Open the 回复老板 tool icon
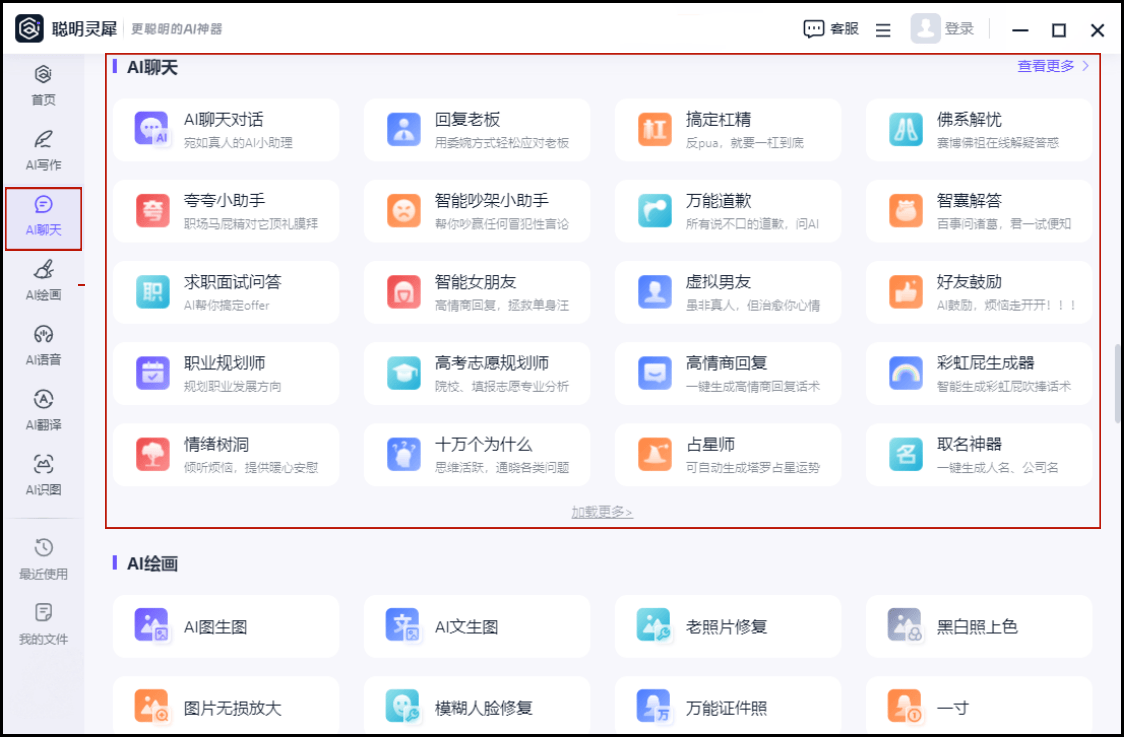This screenshot has width=1124, height=737. [404, 130]
